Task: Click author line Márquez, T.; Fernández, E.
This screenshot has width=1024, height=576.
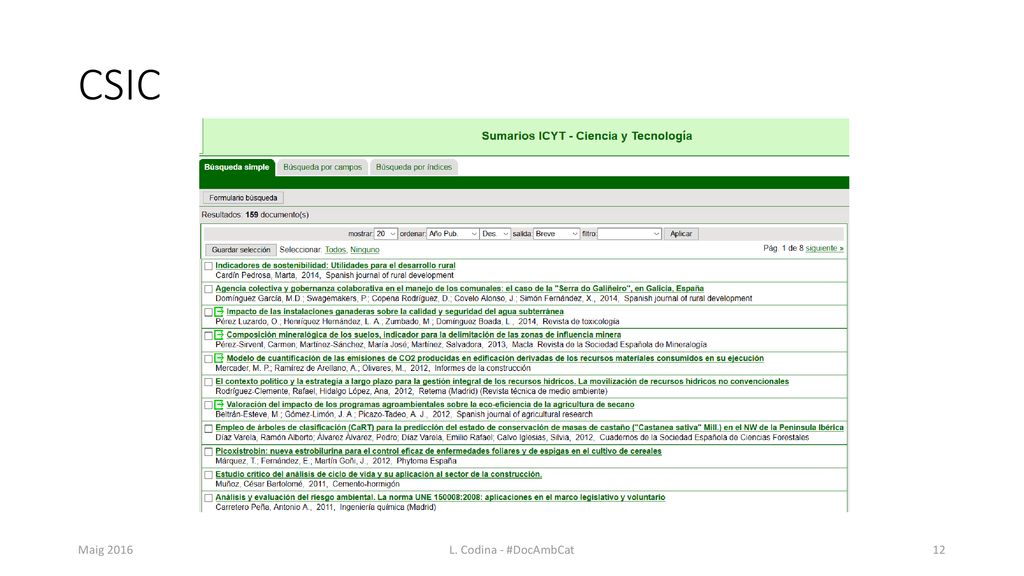Action: pyautogui.click(x=336, y=461)
